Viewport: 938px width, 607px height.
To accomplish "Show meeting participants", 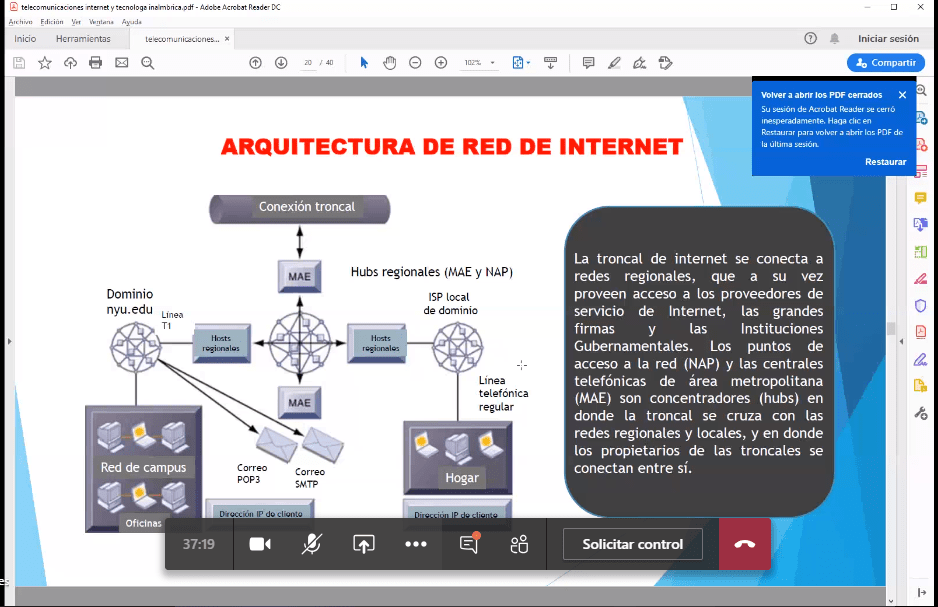I will [519, 544].
